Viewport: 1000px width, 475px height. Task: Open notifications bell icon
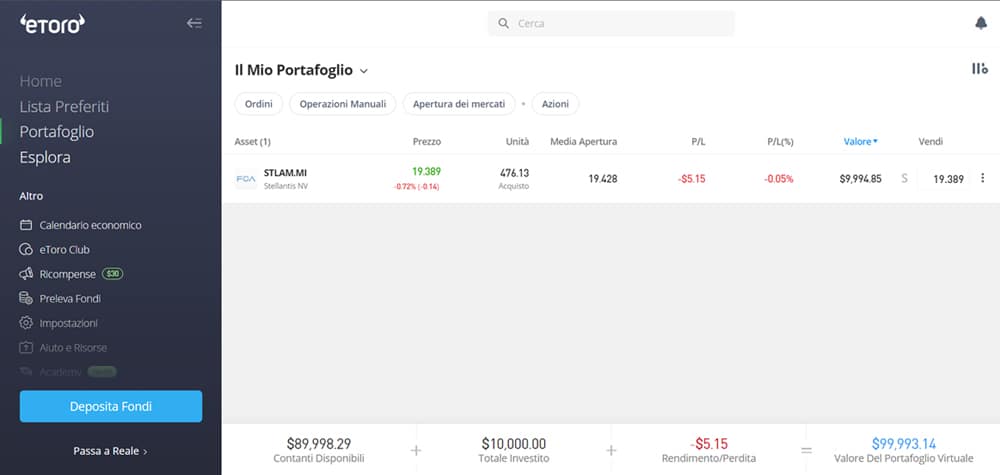tap(981, 23)
